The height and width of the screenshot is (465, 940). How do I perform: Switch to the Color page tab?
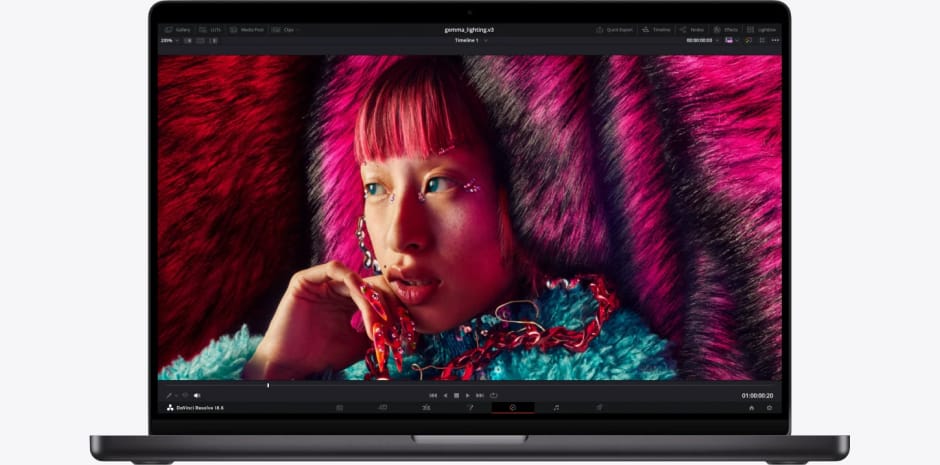[x=512, y=408]
